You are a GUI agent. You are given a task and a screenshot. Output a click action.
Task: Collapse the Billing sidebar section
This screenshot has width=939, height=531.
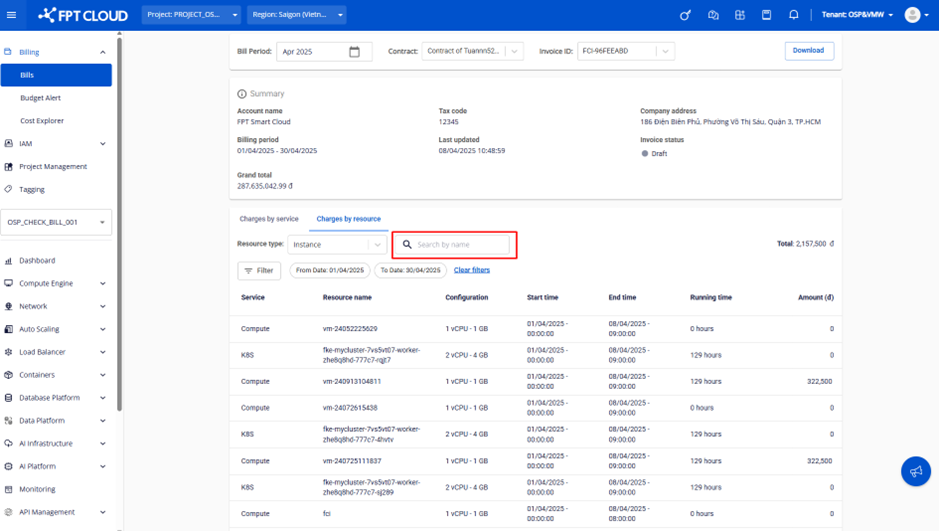coord(102,52)
